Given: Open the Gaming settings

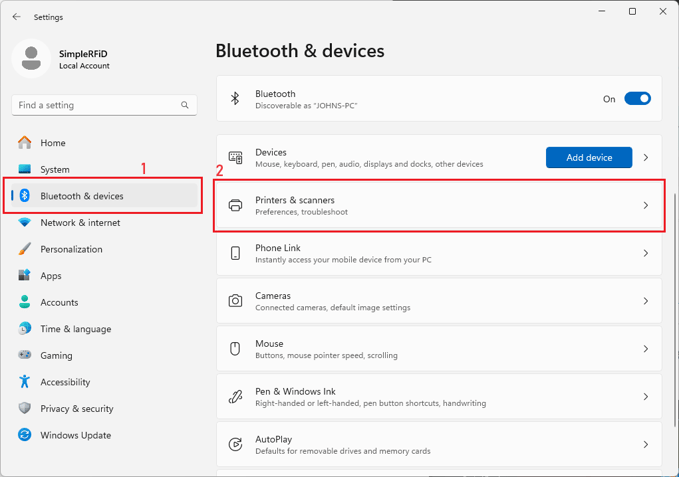Looking at the screenshot, I should 104,355.
